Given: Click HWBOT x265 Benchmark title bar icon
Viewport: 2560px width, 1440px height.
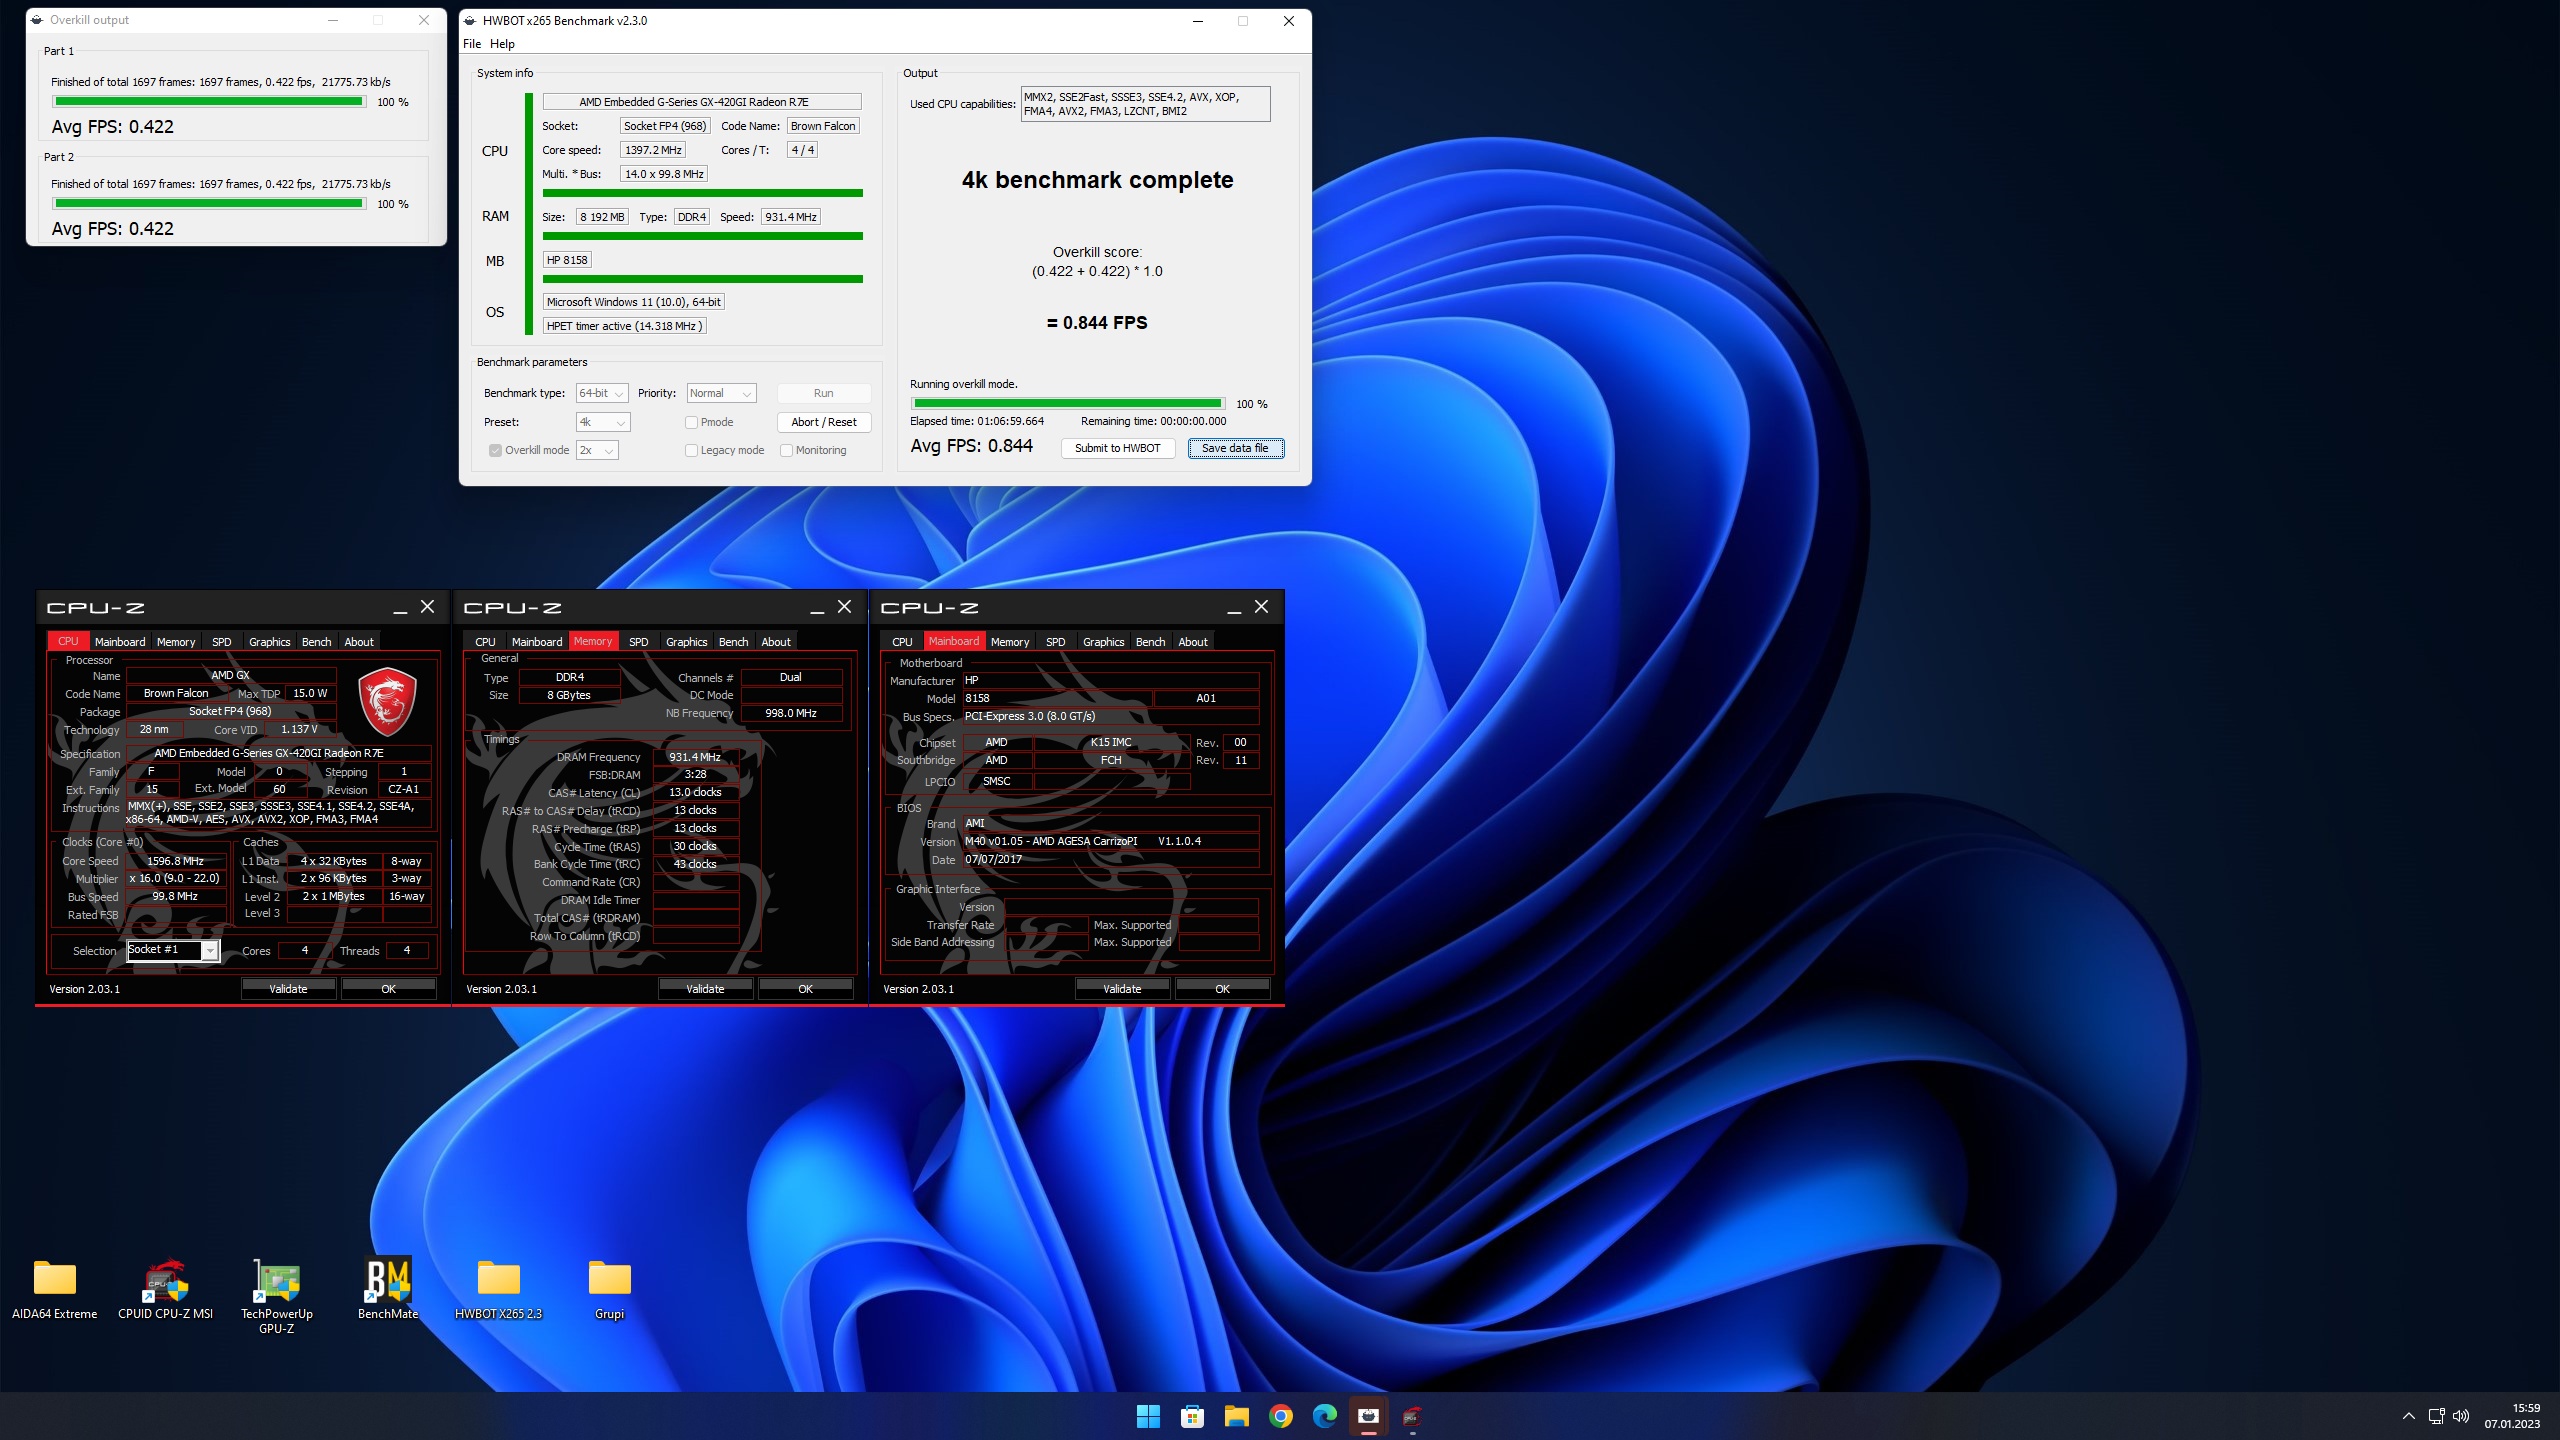Looking at the screenshot, I should click(x=469, y=21).
